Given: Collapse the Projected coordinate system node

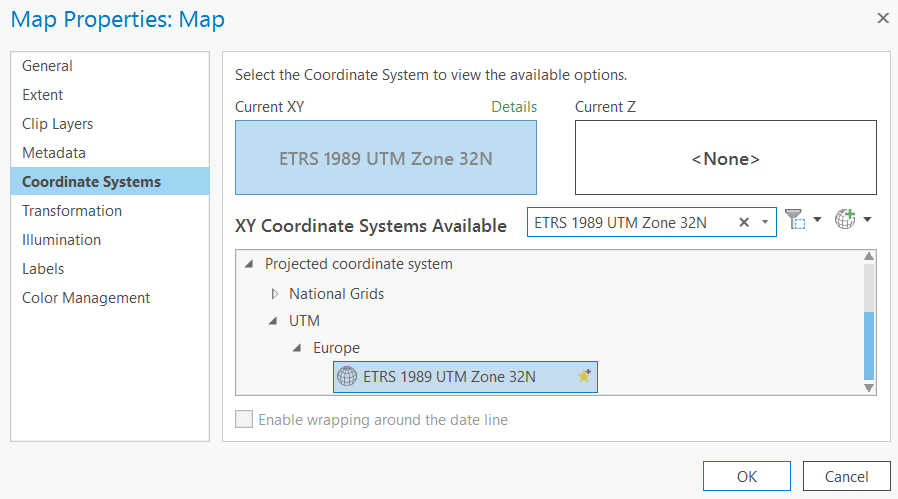Looking at the screenshot, I should [247, 265].
